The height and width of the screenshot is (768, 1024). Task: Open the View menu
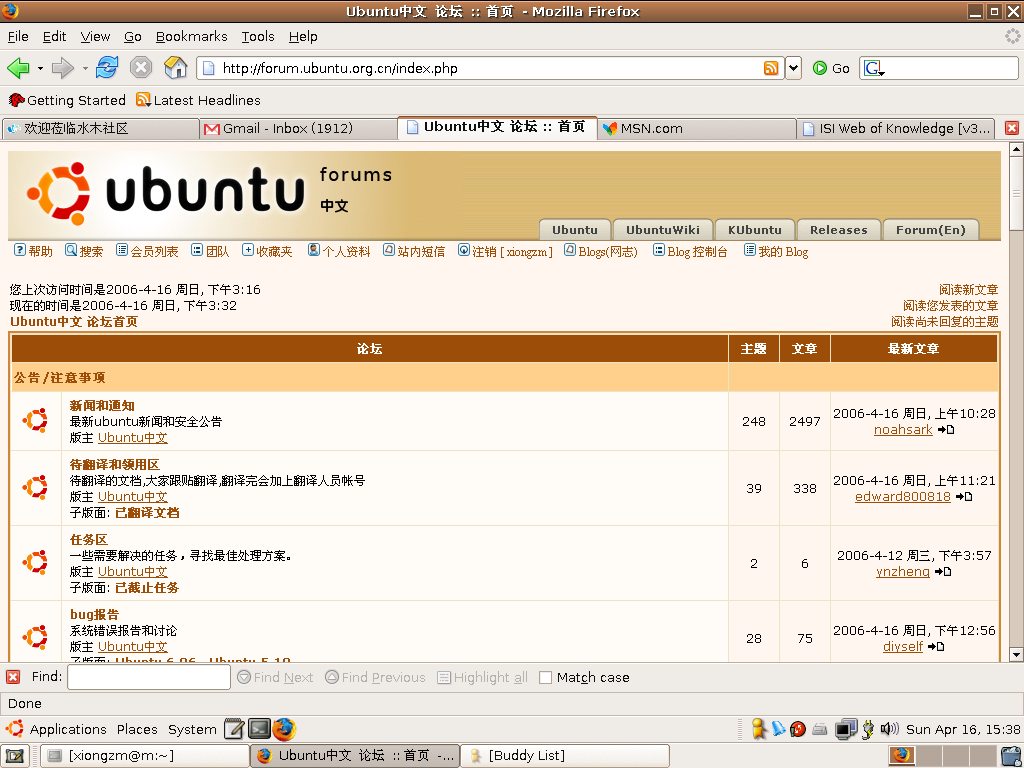[x=95, y=37]
